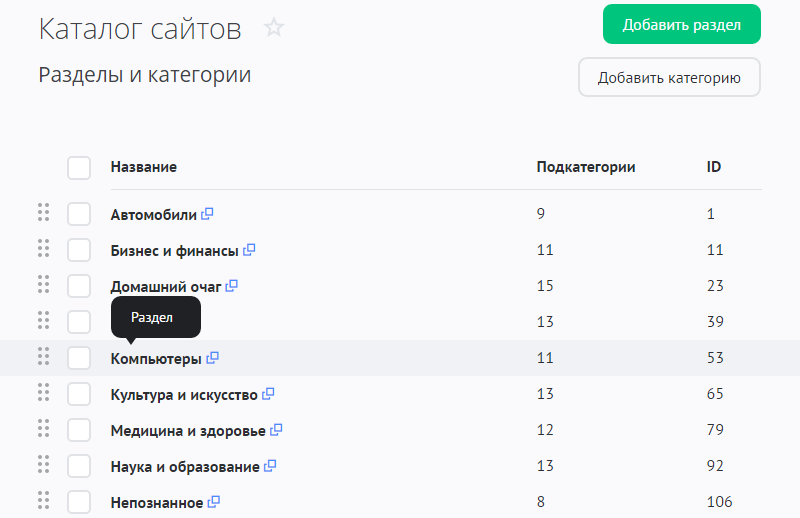
Task: Click the icon next to Культура и искусство
Action: coord(268,394)
